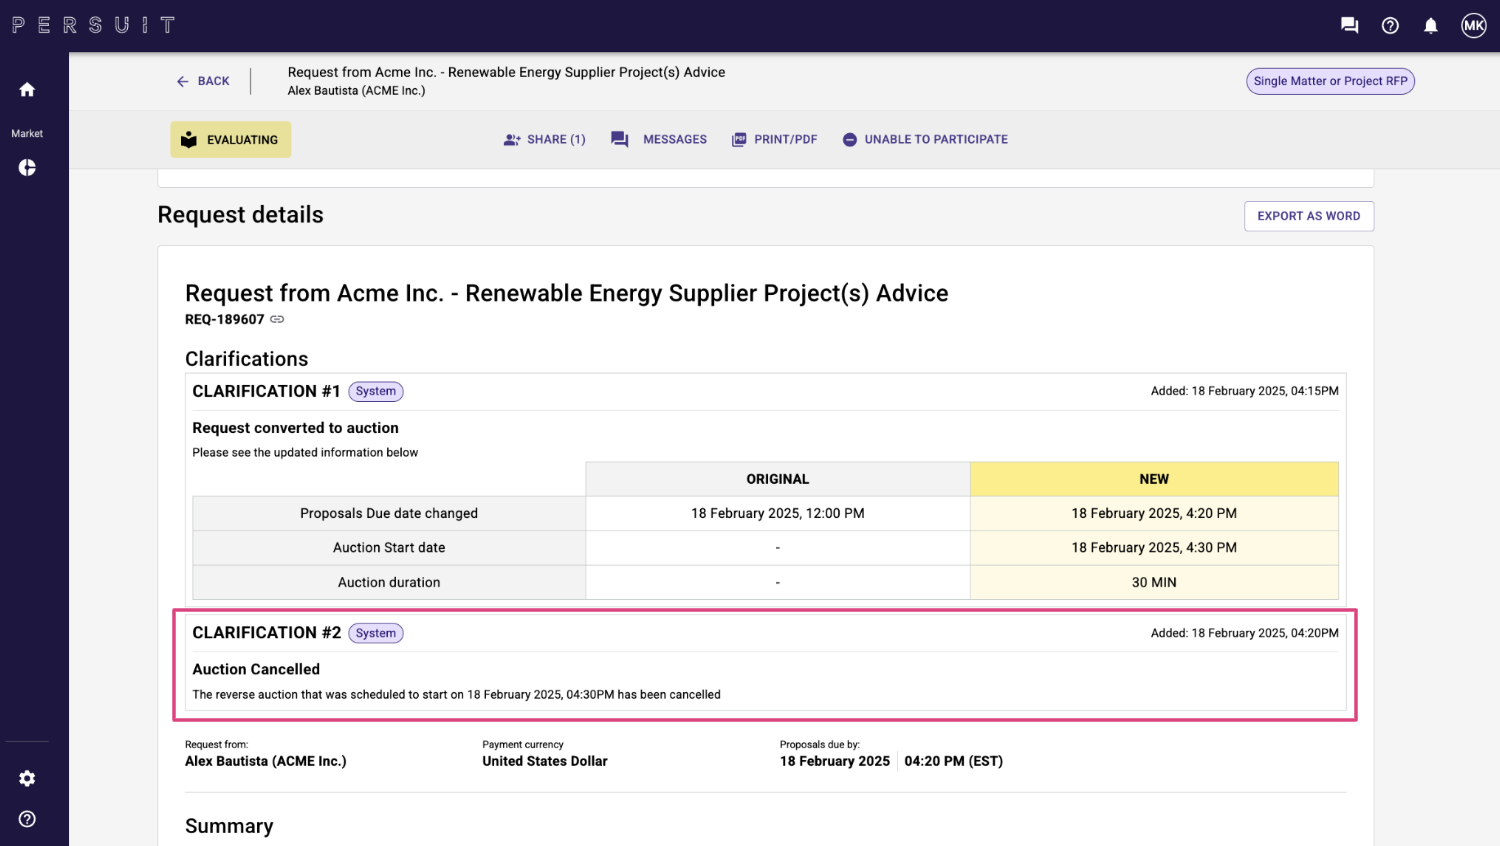
Task: Open Share (1) option
Action: pyautogui.click(x=545, y=140)
